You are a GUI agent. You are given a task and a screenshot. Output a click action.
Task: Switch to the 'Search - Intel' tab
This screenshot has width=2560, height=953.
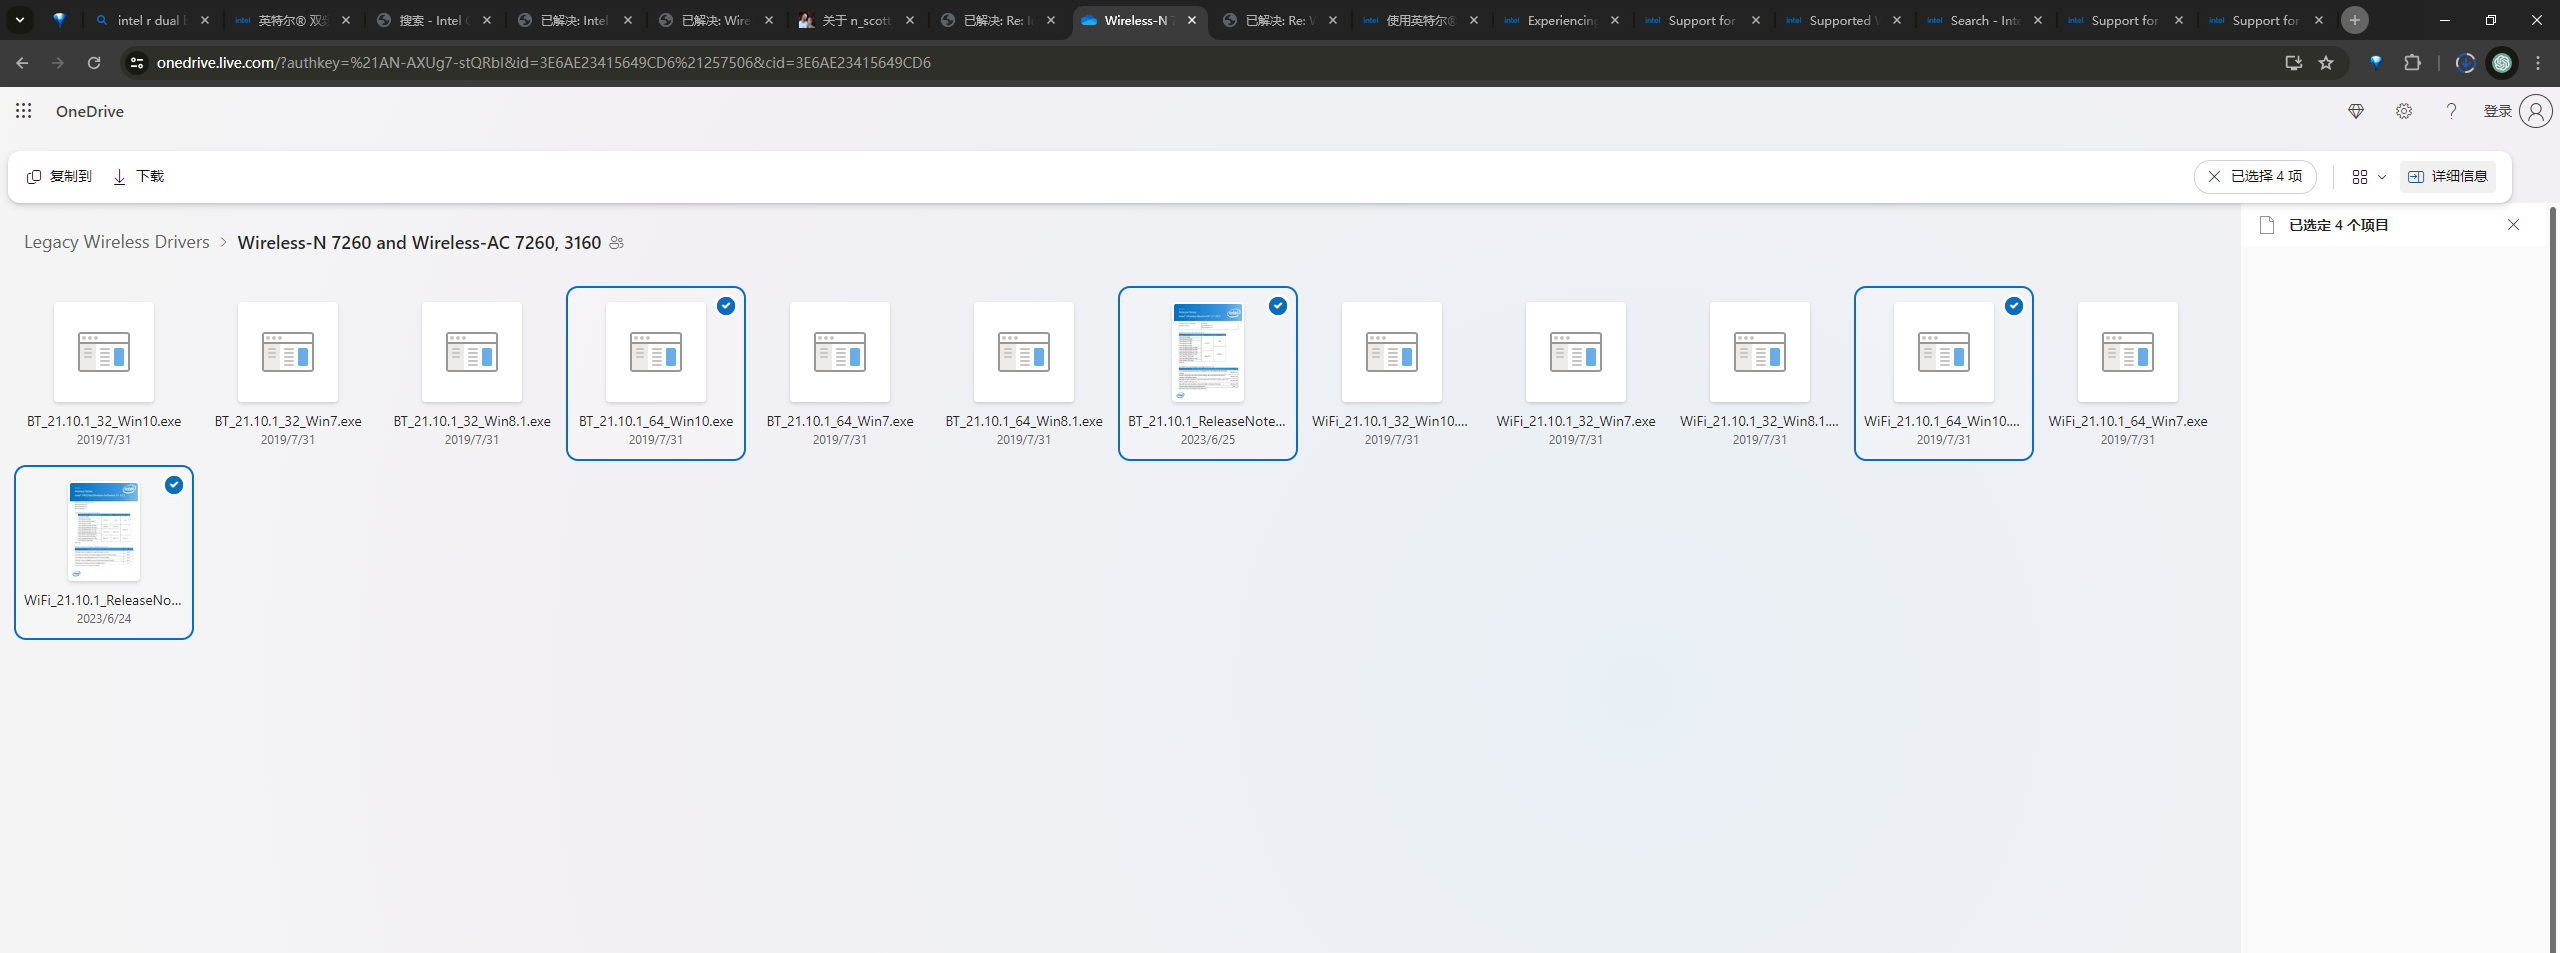pyautogui.click(x=1985, y=20)
